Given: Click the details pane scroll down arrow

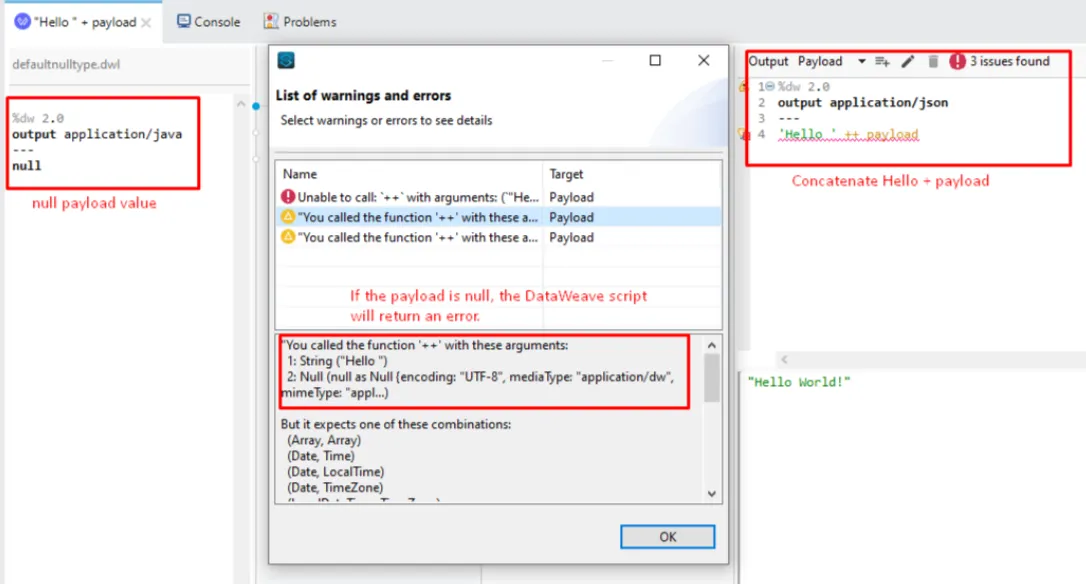Looking at the screenshot, I should click(x=711, y=494).
